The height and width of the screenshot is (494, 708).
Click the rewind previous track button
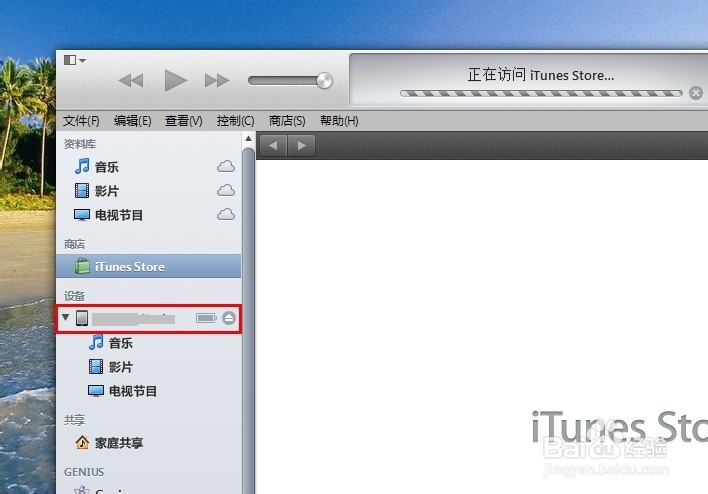(x=130, y=81)
